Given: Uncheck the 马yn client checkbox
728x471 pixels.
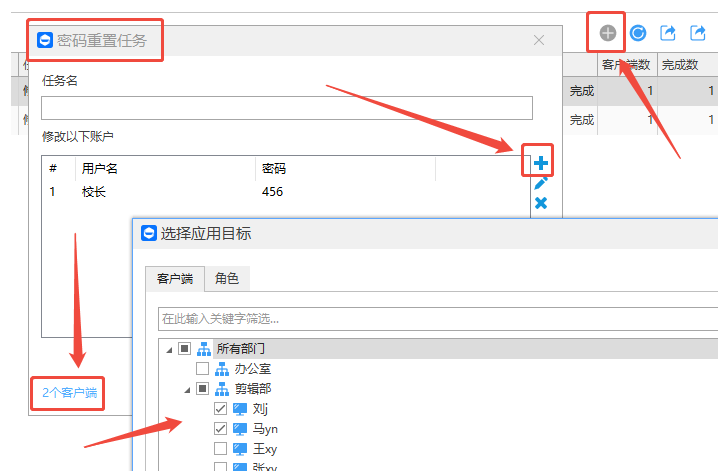Looking at the screenshot, I should coord(221,429).
